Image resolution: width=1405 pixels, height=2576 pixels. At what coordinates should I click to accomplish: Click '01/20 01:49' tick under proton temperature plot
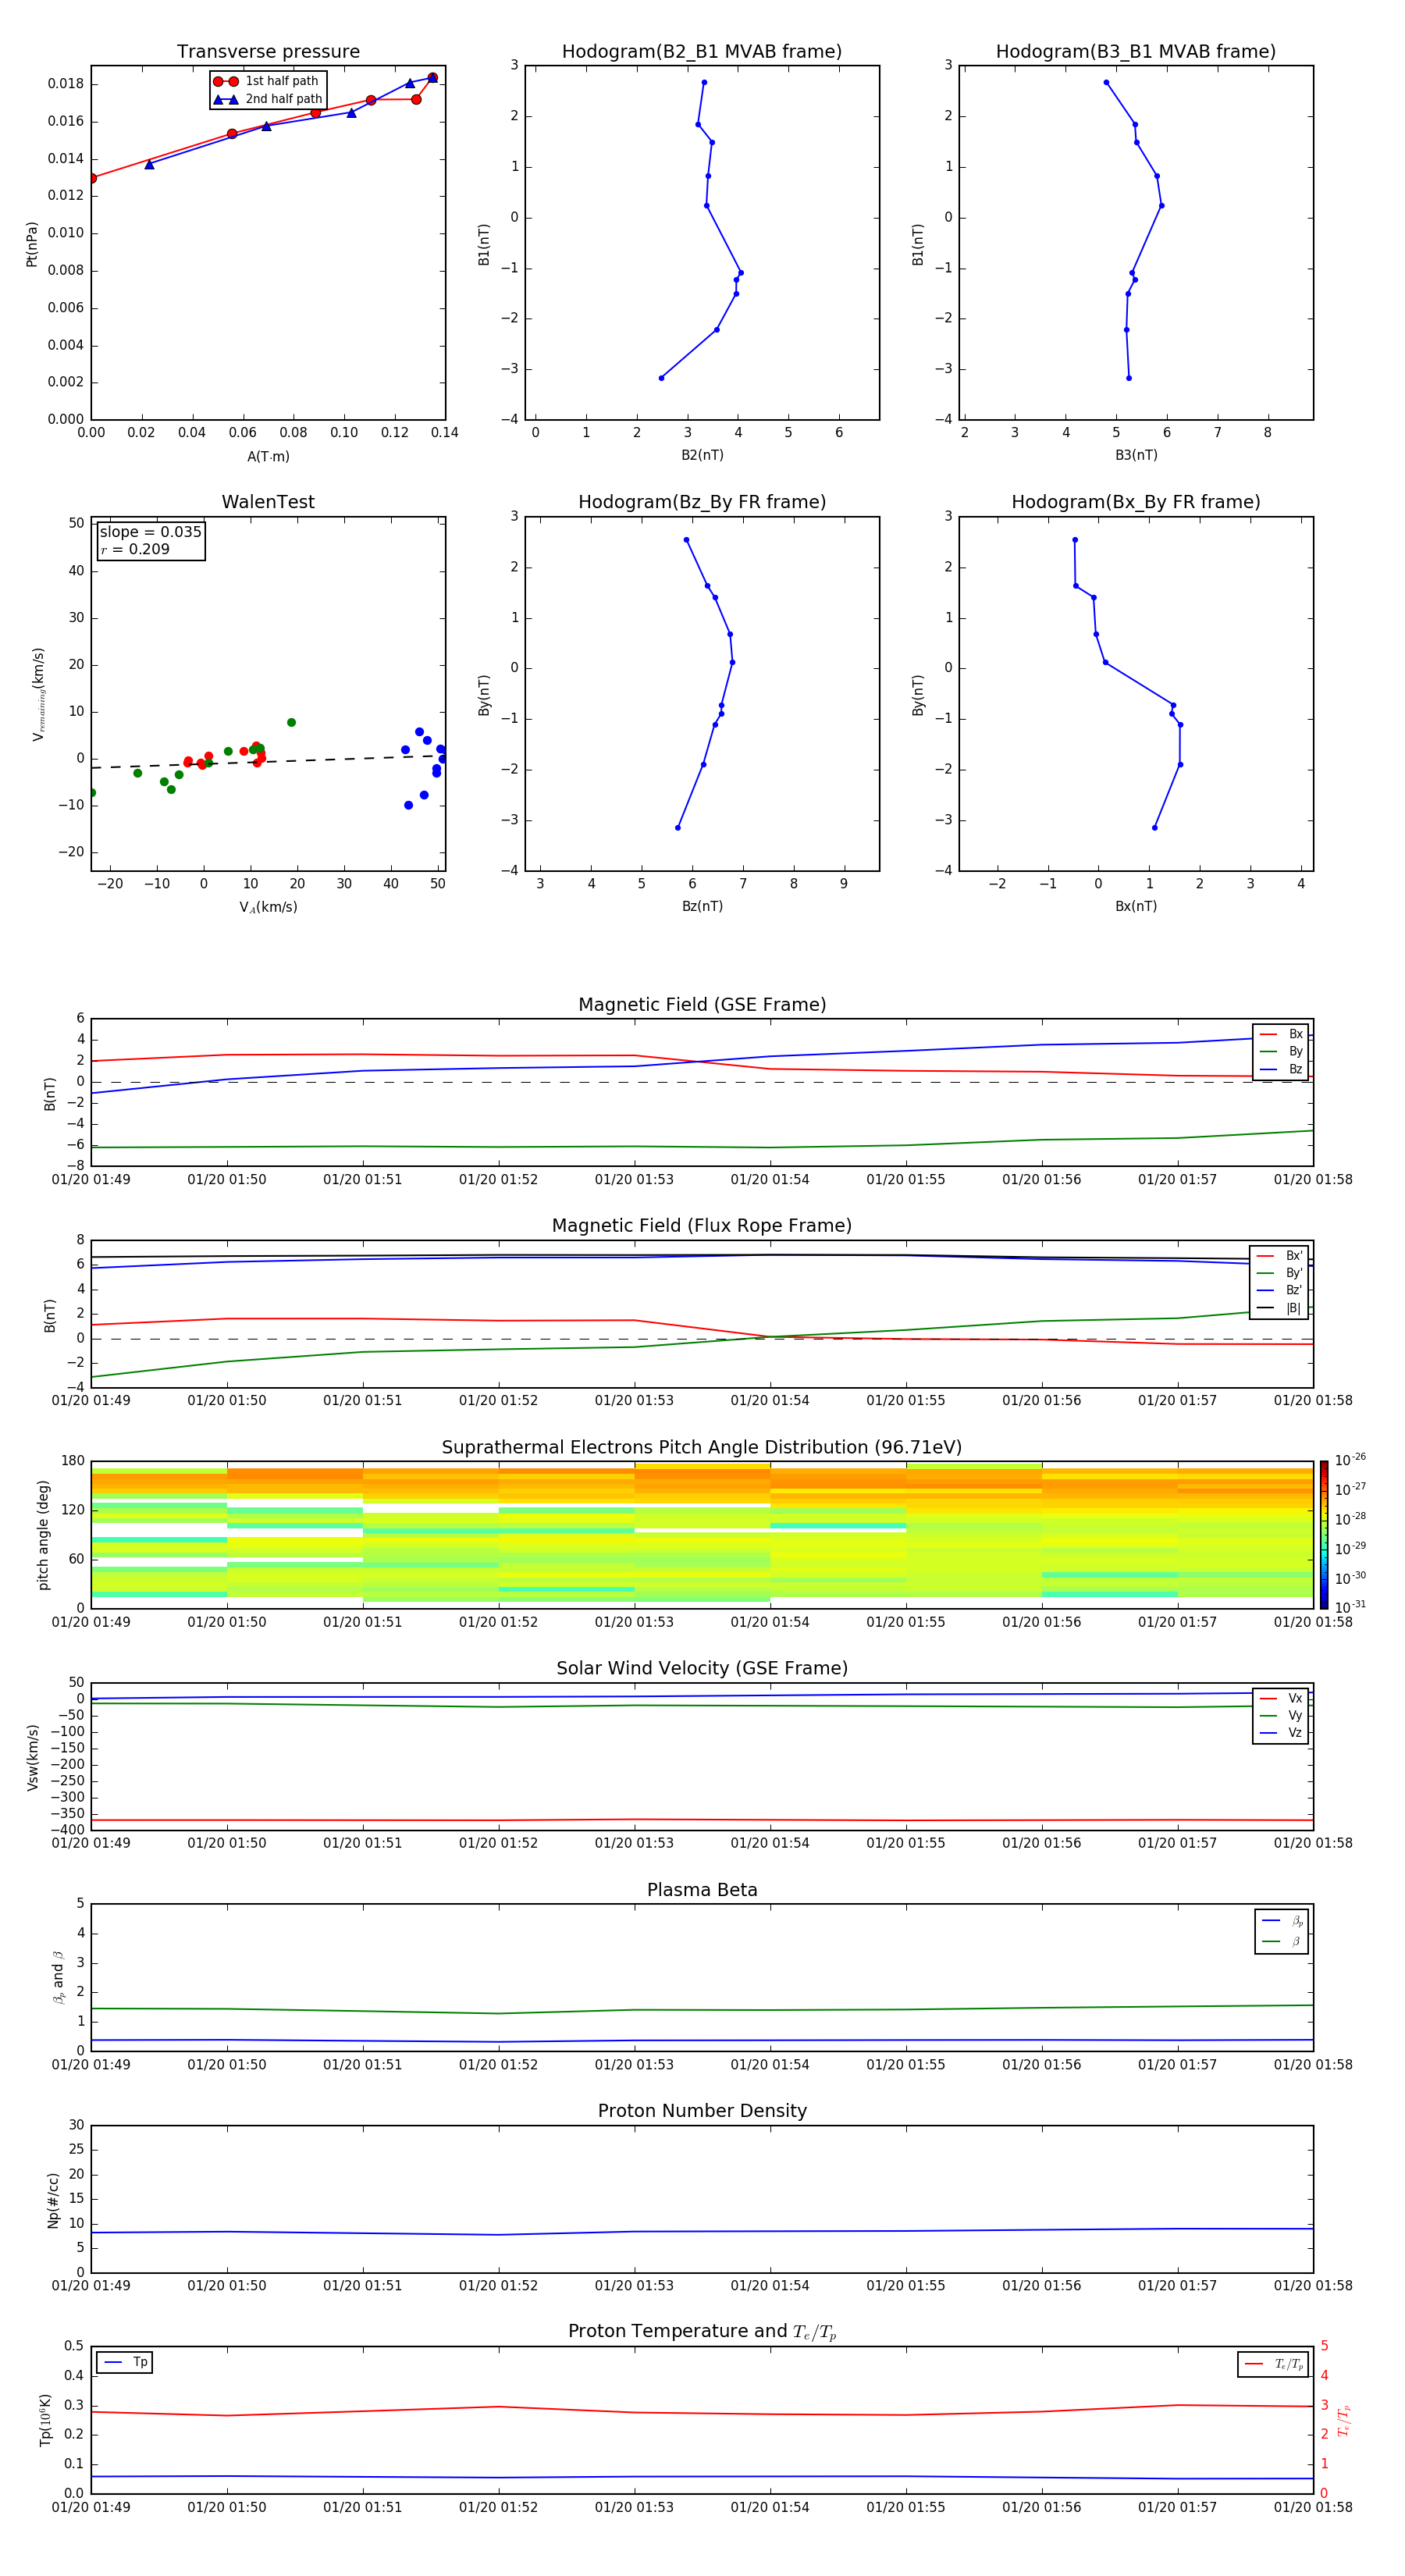click(x=91, y=2508)
